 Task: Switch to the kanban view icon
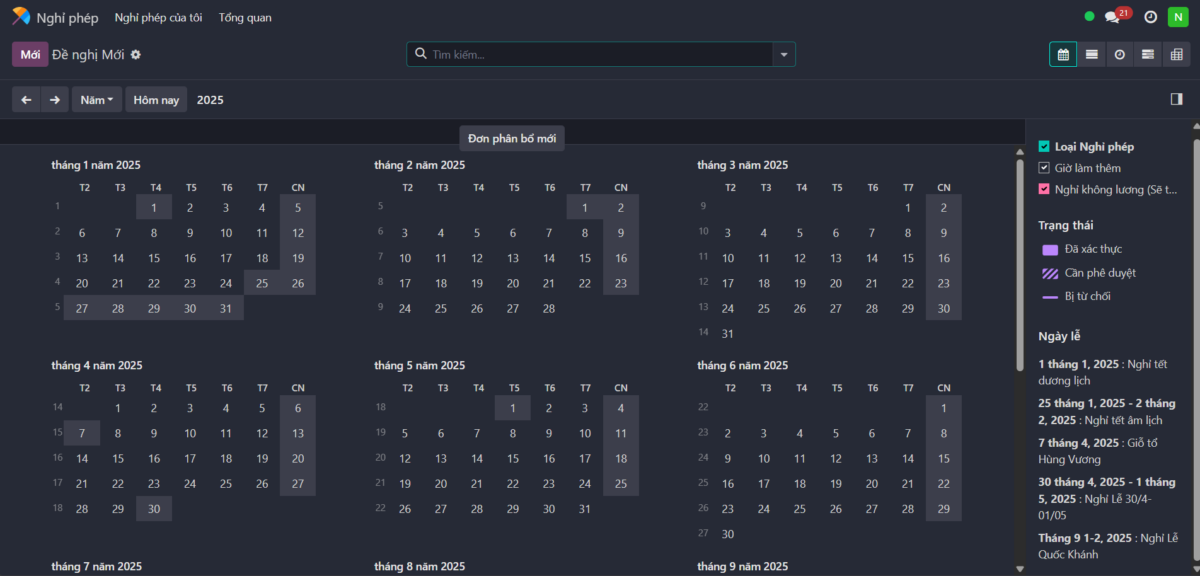pyautogui.click(x=1147, y=54)
